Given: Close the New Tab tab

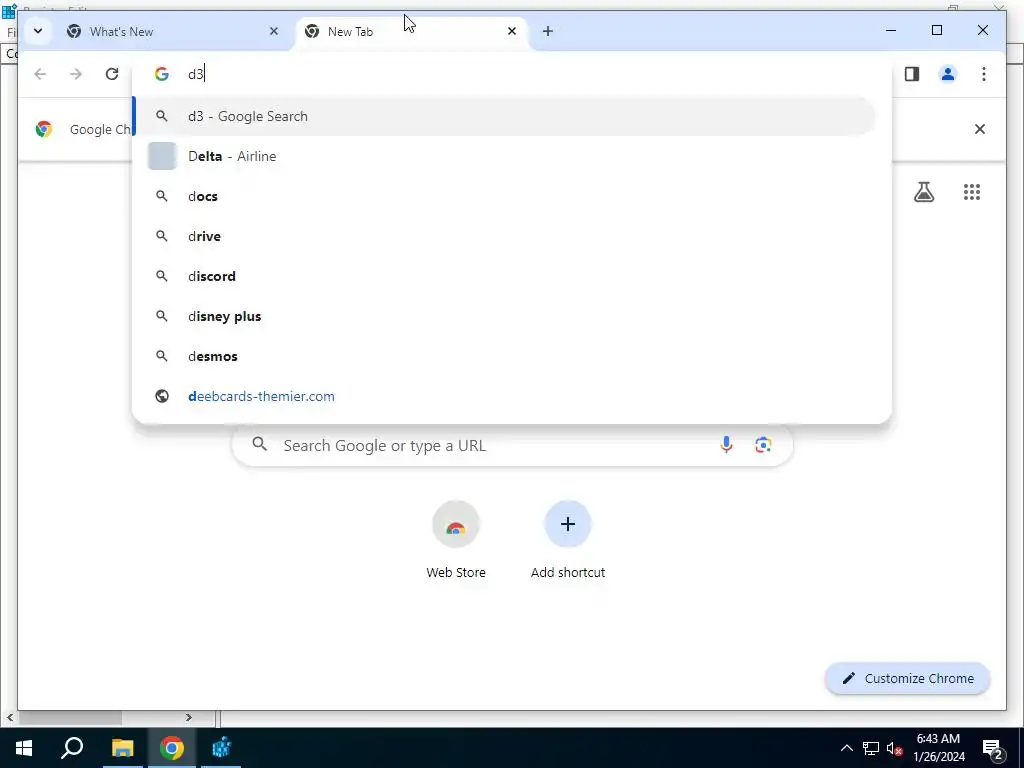Looking at the screenshot, I should [512, 31].
